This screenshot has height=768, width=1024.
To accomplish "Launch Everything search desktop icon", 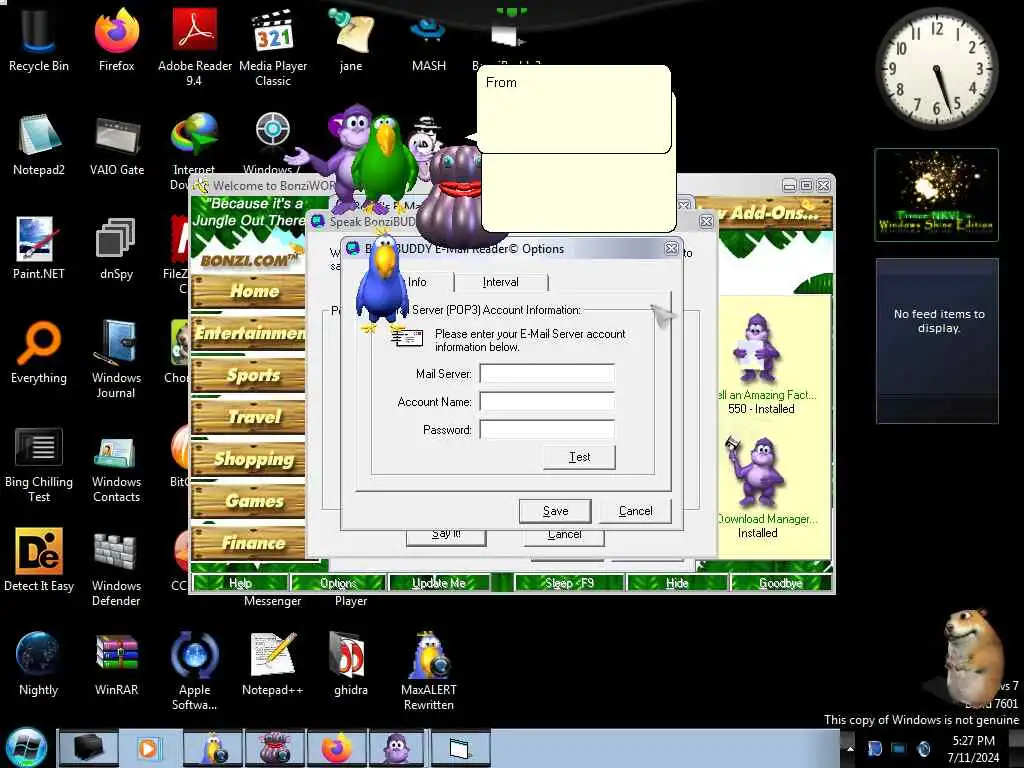I will coord(39,353).
